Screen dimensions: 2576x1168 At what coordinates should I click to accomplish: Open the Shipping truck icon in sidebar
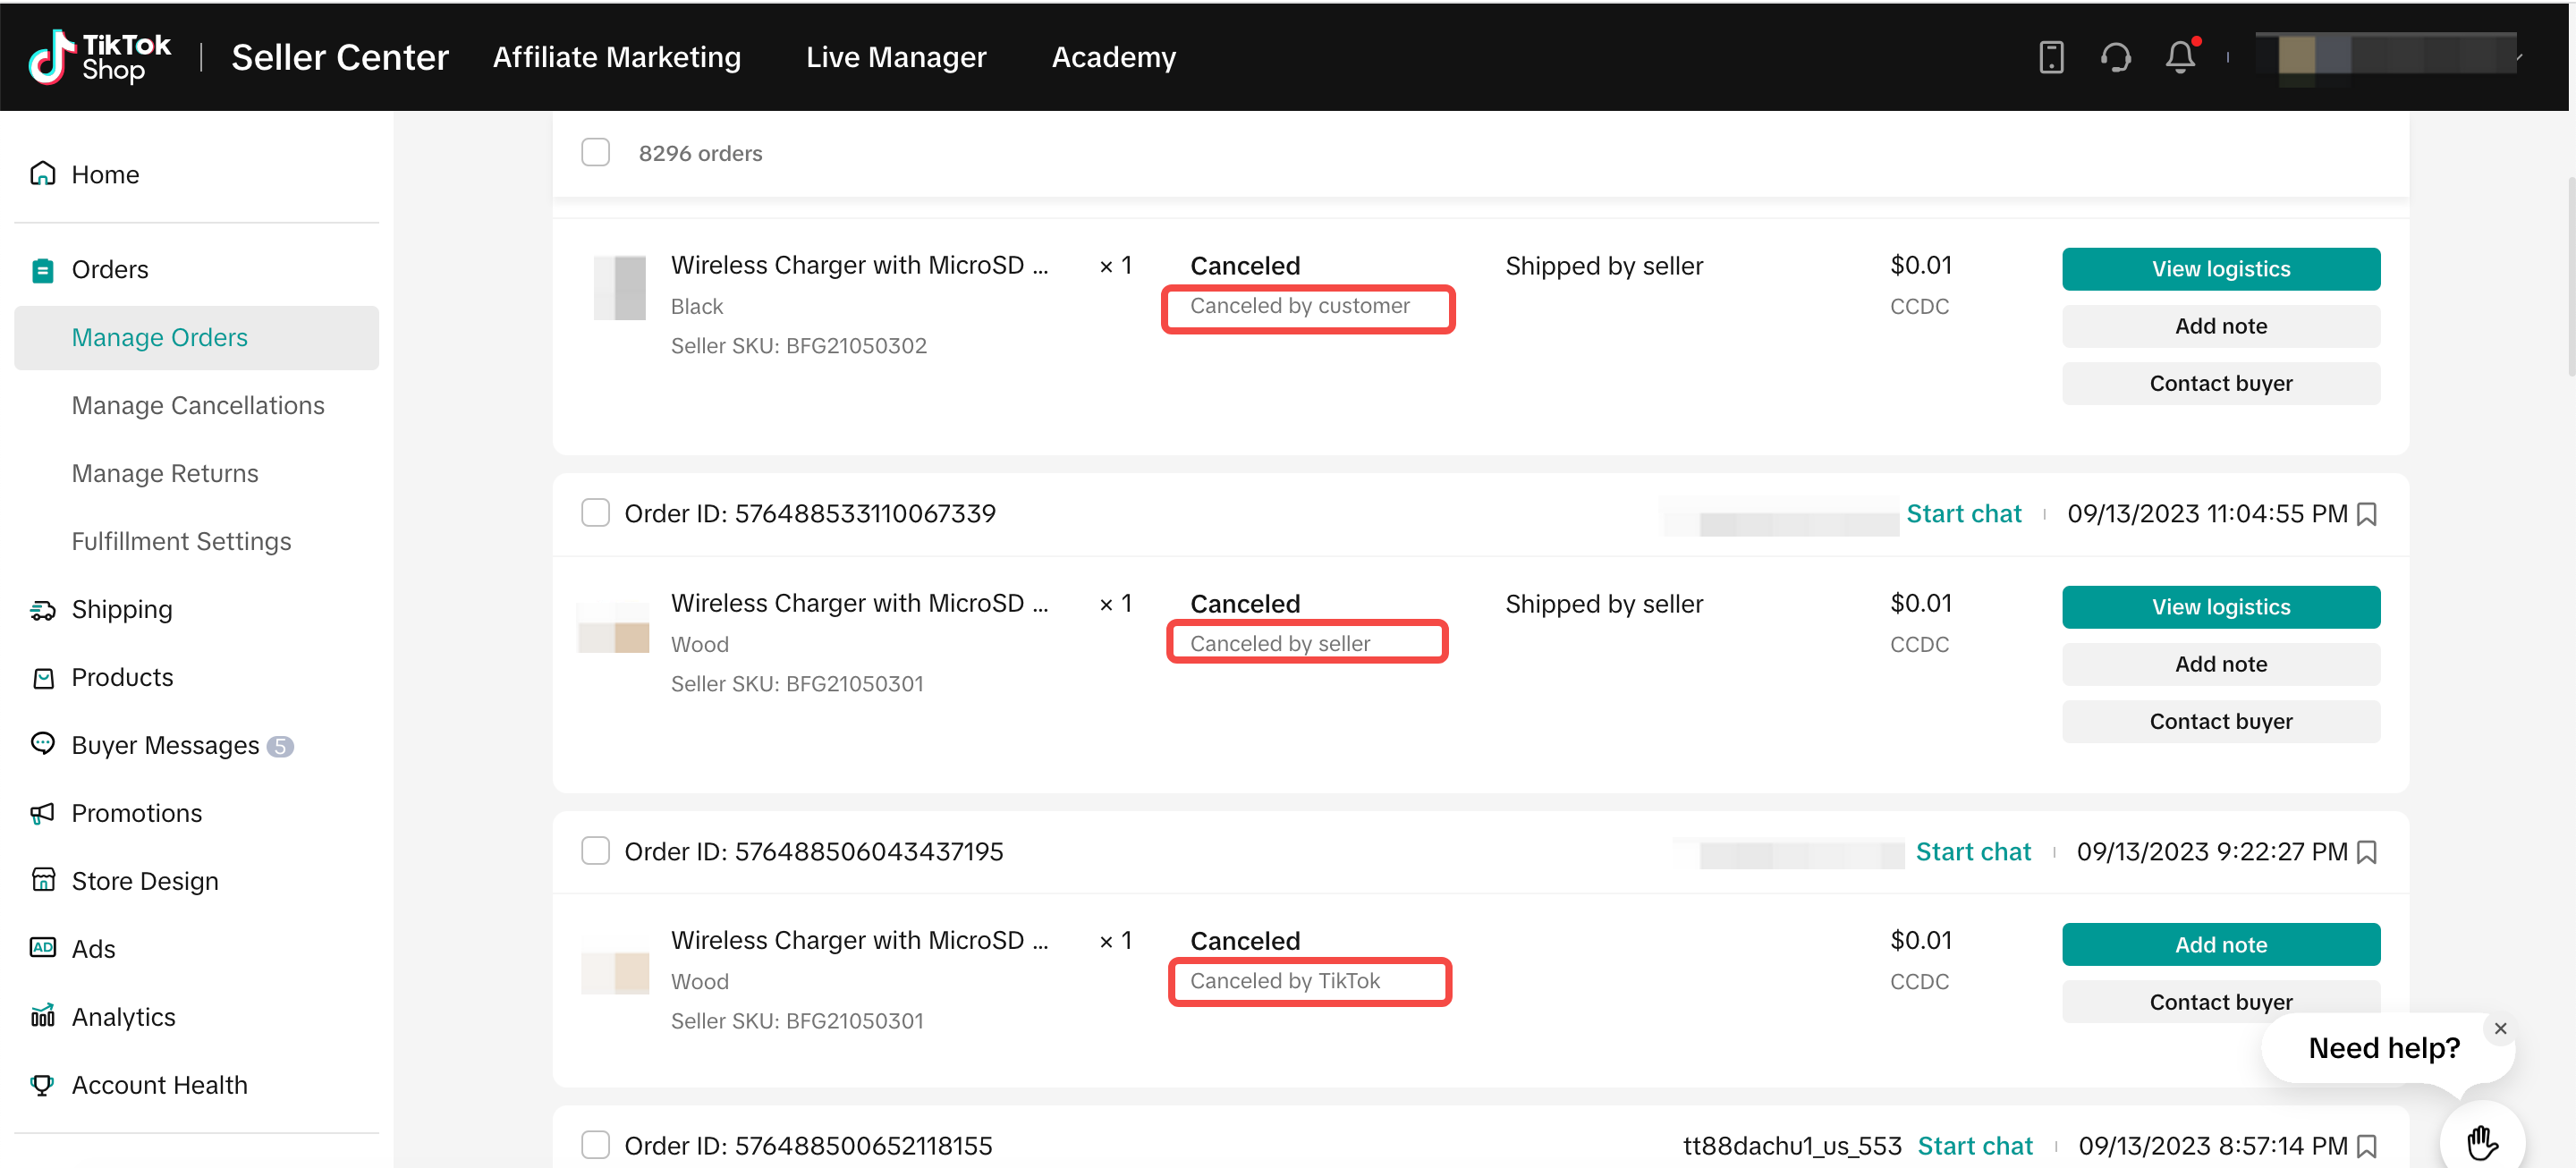pyautogui.click(x=43, y=609)
